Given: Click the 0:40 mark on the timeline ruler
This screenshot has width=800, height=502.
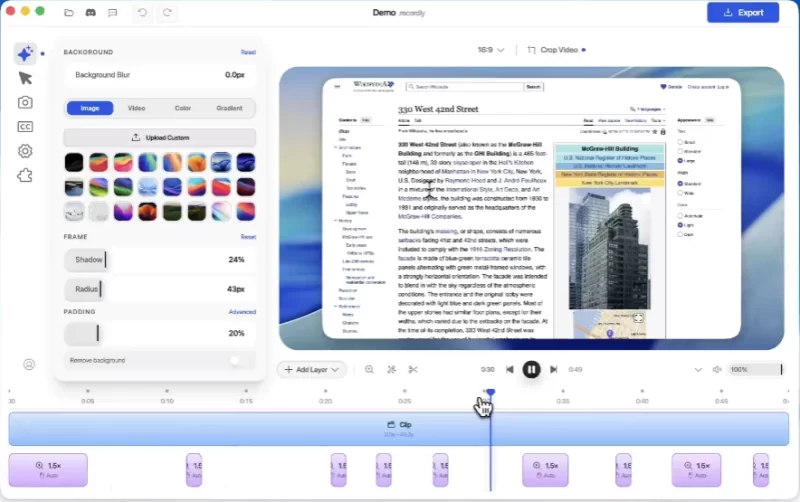Looking at the screenshot, I should [x=642, y=401].
